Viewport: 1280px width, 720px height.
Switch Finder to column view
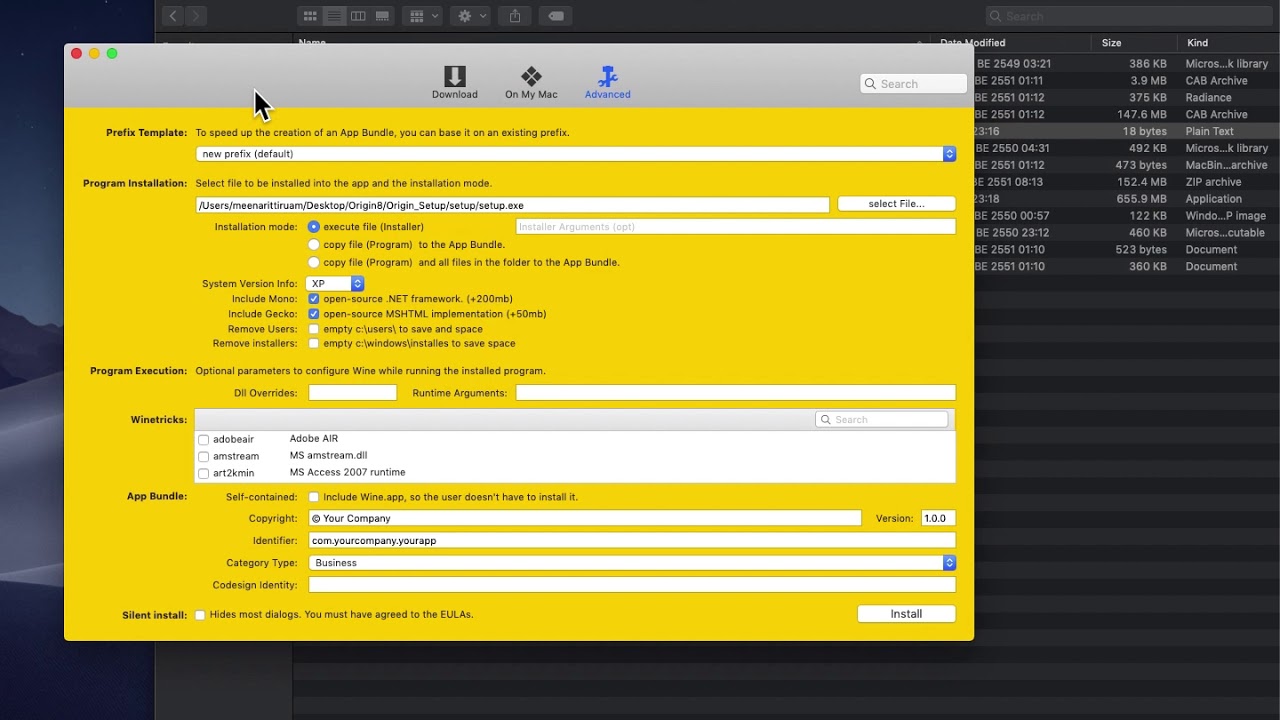click(358, 16)
